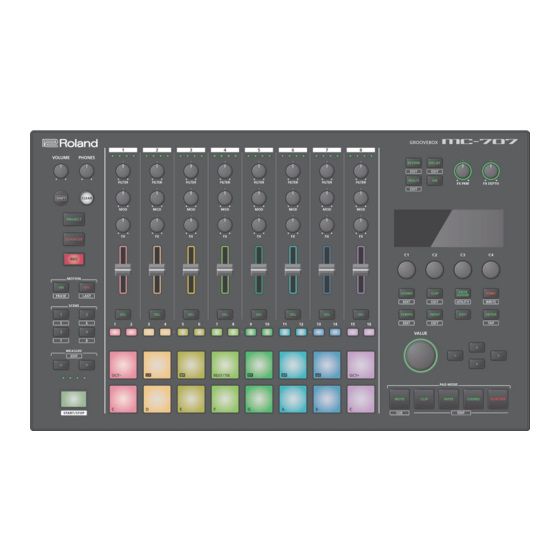Viewport: 560px width, 560px height.
Task: Click the QUANTIZE button
Action: [74, 239]
